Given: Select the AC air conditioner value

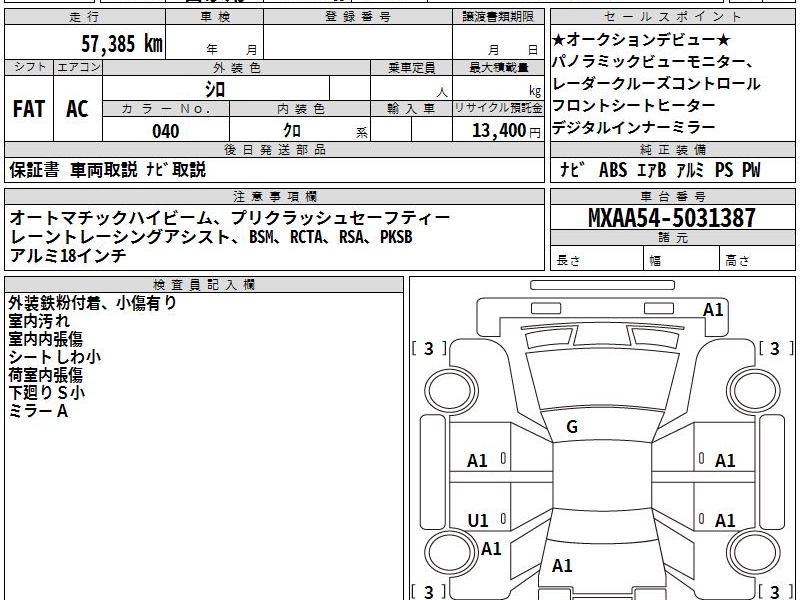Looking at the screenshot, I should (x=78, y=109).
